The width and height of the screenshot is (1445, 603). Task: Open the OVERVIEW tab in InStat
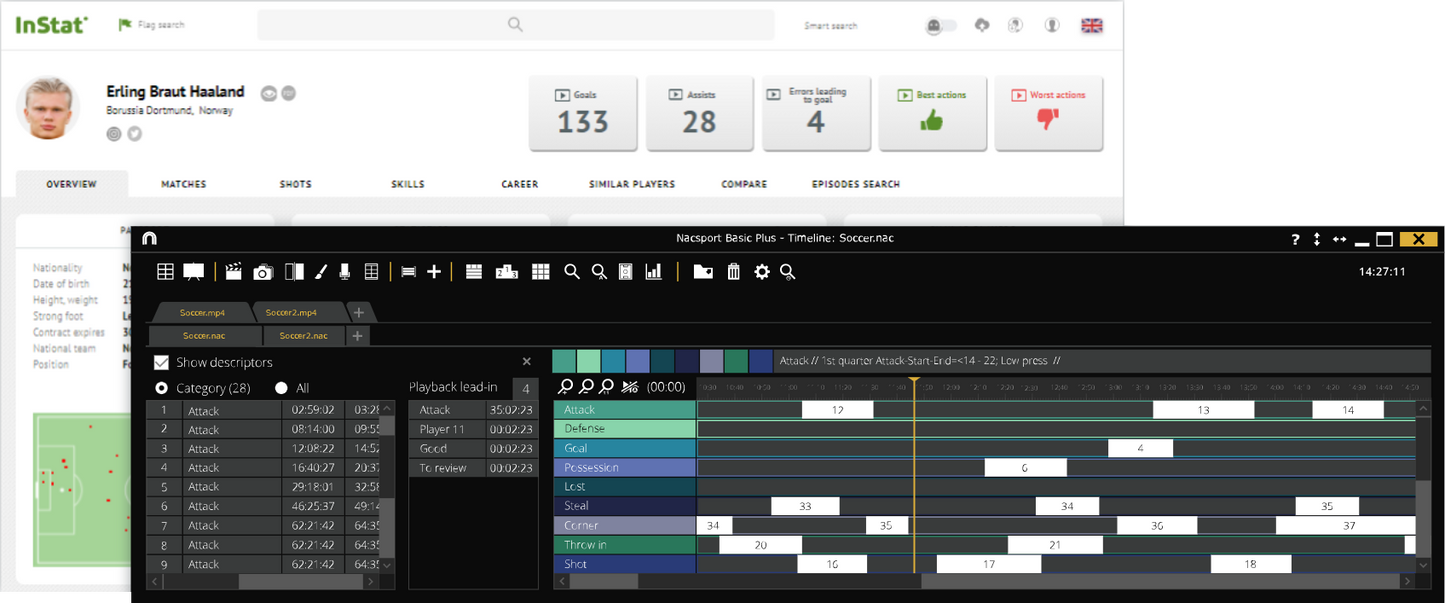[x=71, y=184]
